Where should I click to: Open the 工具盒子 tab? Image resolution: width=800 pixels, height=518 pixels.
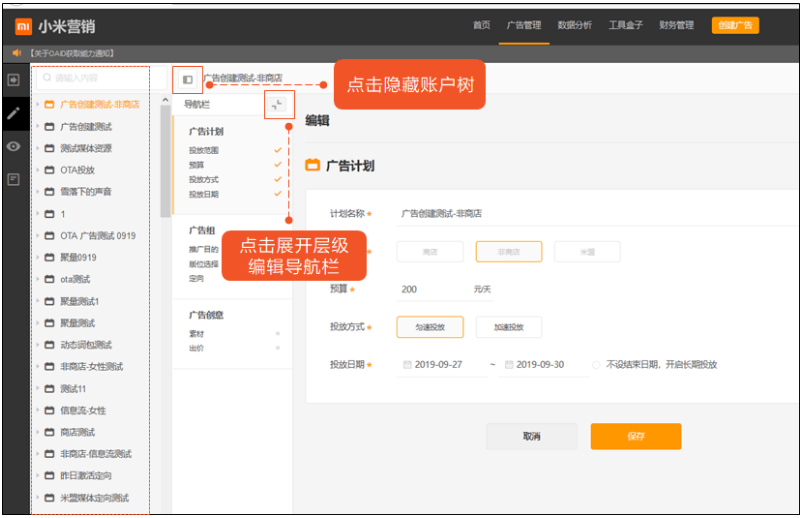pos(626,25)
